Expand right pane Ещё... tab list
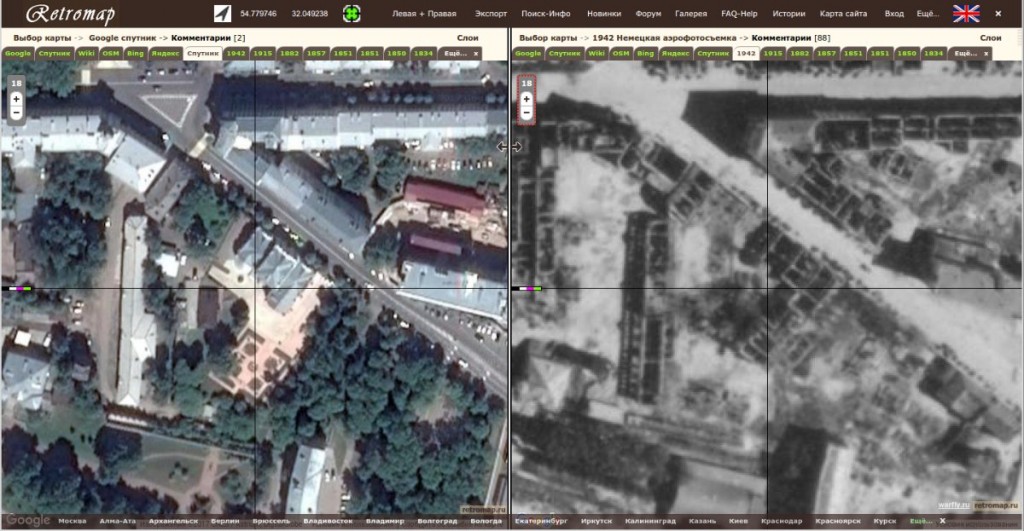This screenshot has width=1024, height=531. pos(965,54)
